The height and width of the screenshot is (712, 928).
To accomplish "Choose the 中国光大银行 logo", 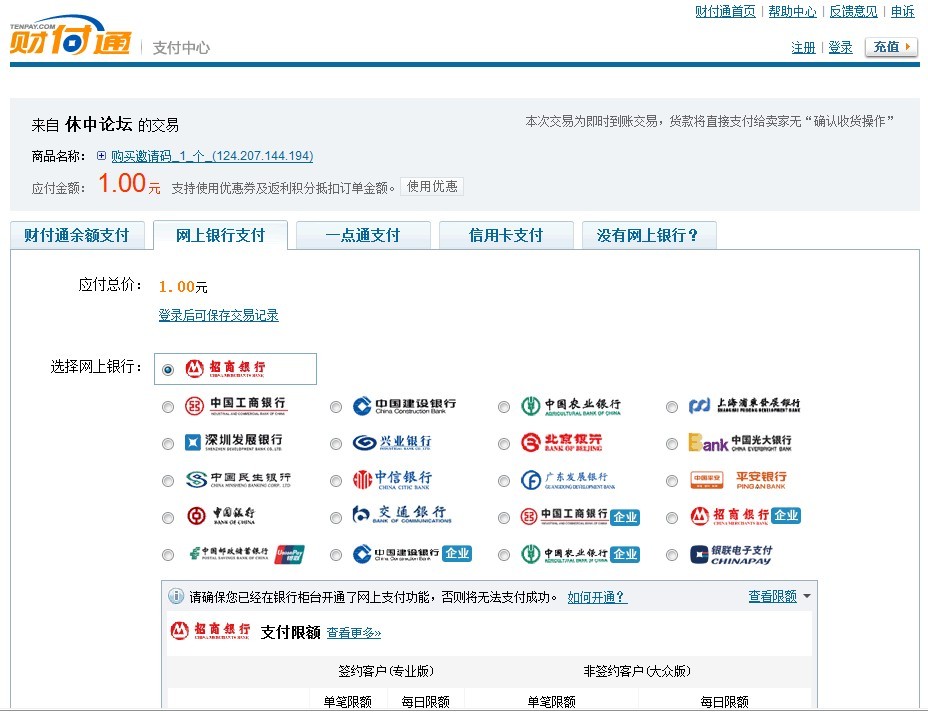I will [x=740, y=443].
